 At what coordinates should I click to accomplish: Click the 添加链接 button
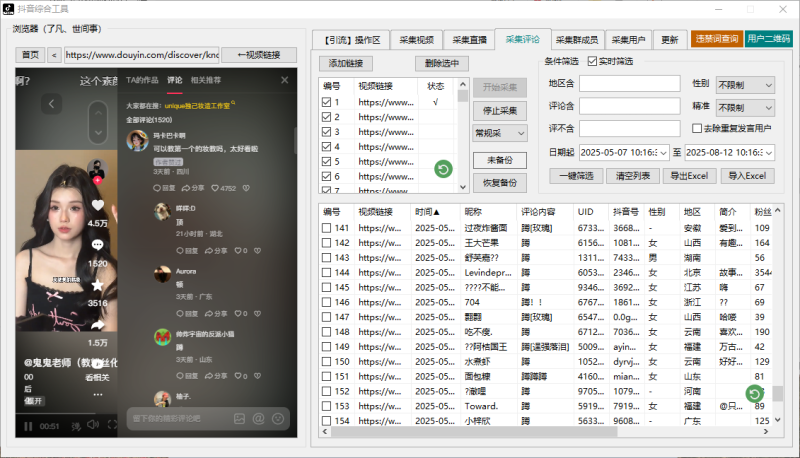click(x=345, y=63)
